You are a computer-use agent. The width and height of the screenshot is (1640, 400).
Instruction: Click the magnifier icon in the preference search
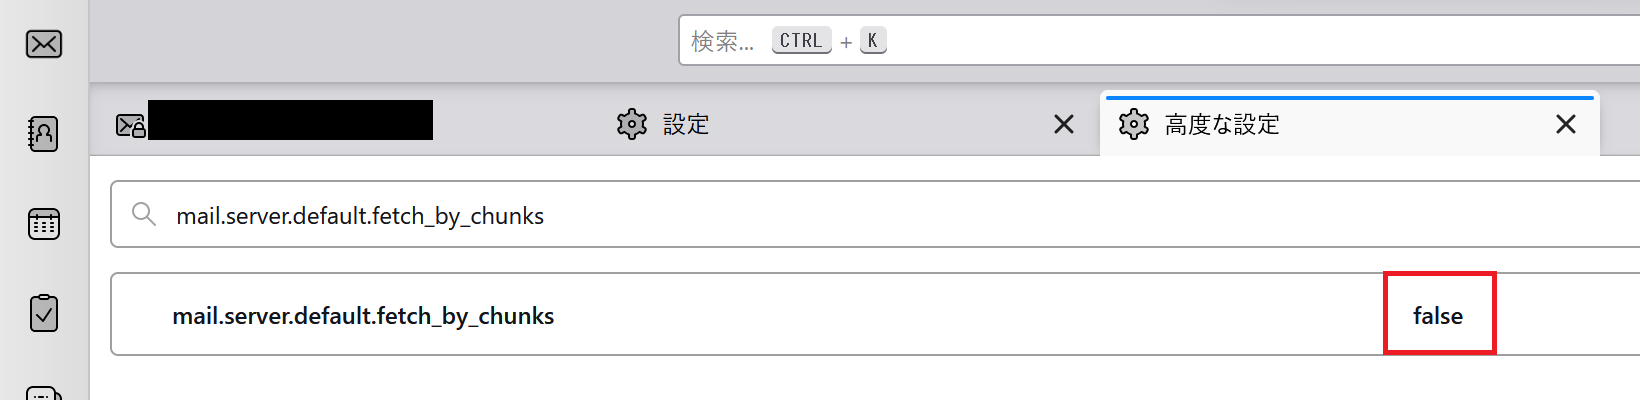click(144, 214)
